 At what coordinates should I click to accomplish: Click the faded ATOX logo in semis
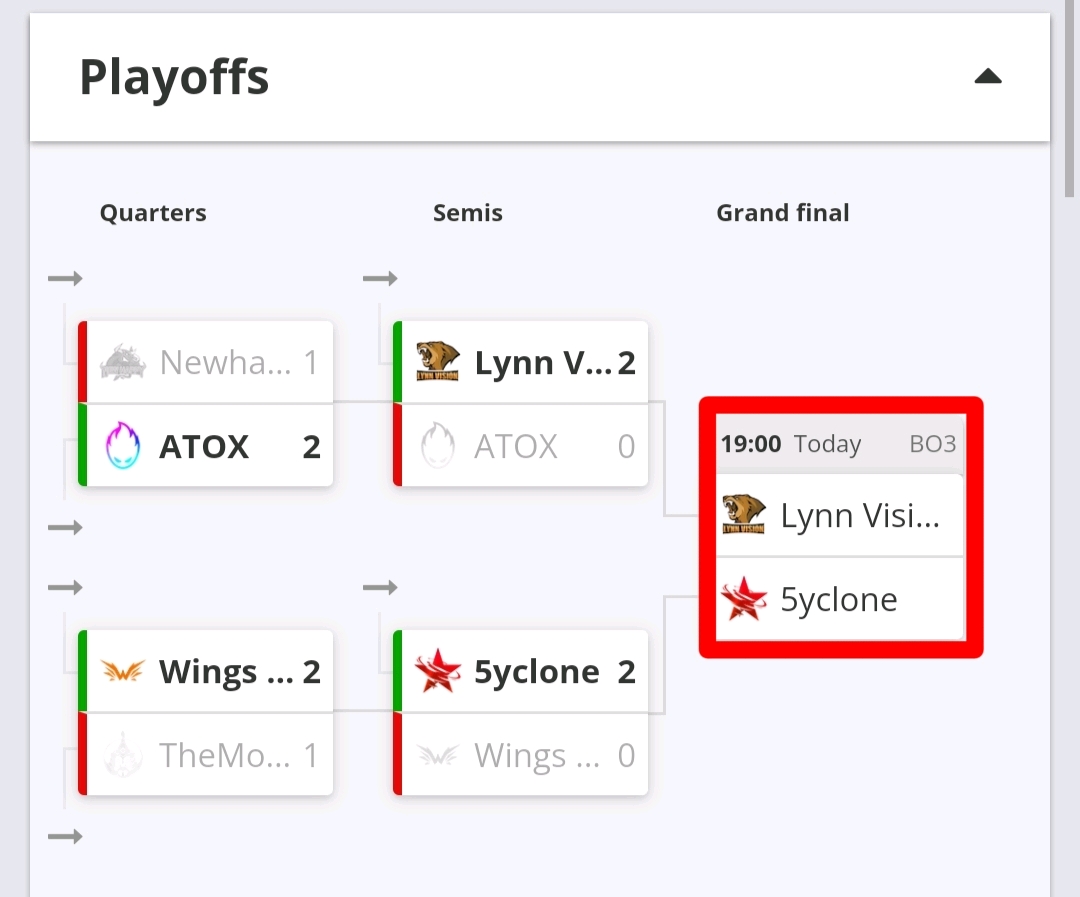(x=437, y=446)
